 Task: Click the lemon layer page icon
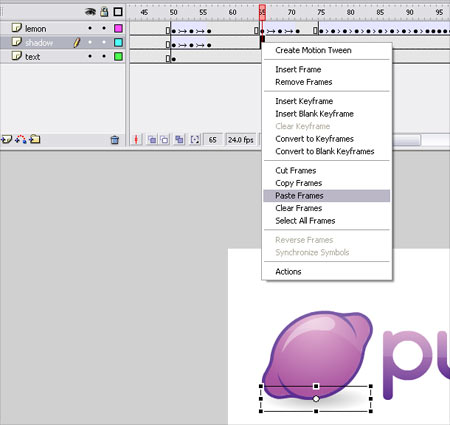click(17, 28)
